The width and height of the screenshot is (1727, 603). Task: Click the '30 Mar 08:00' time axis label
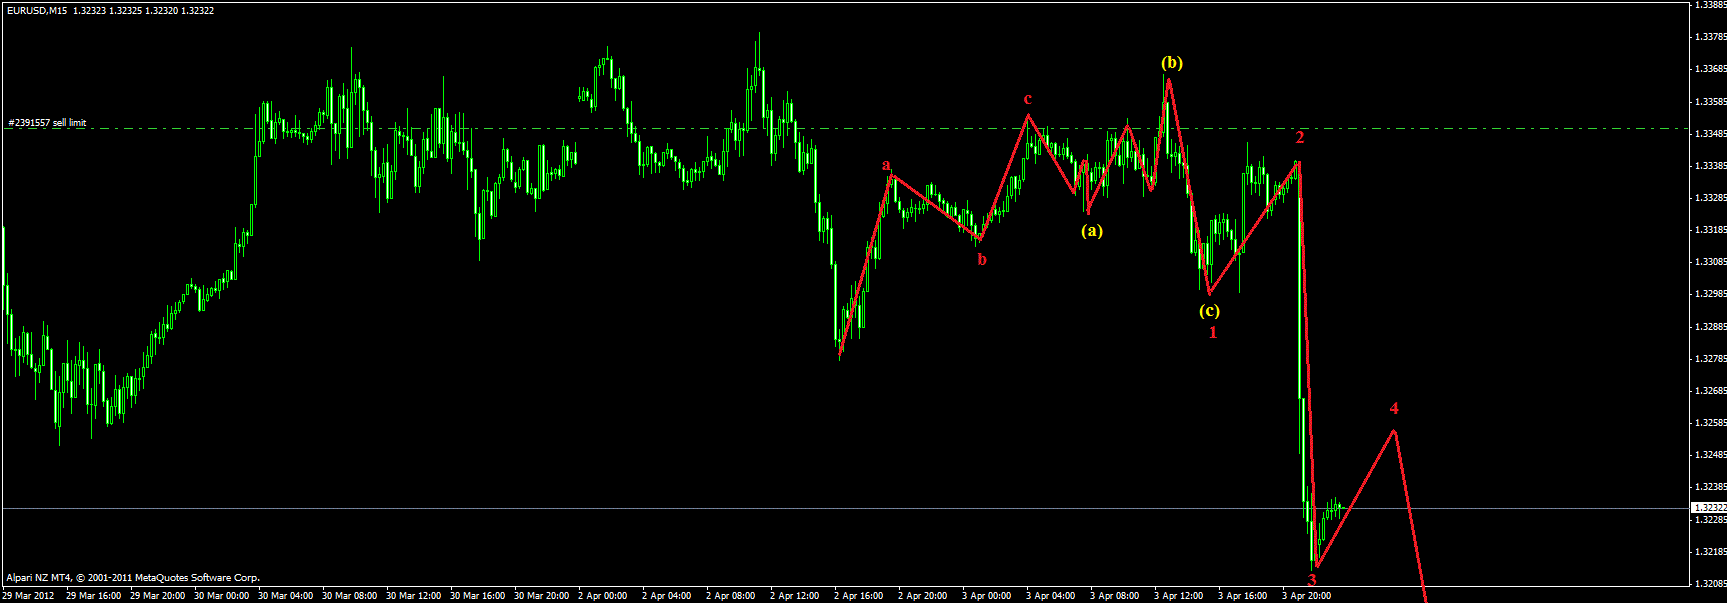point(350,596)
